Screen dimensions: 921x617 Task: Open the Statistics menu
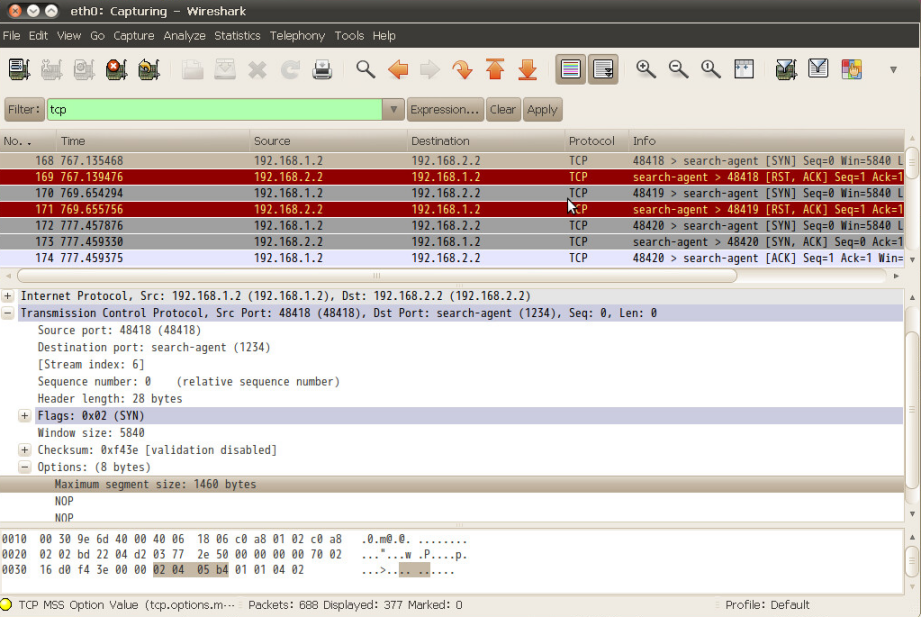click(x=237, y=36)
